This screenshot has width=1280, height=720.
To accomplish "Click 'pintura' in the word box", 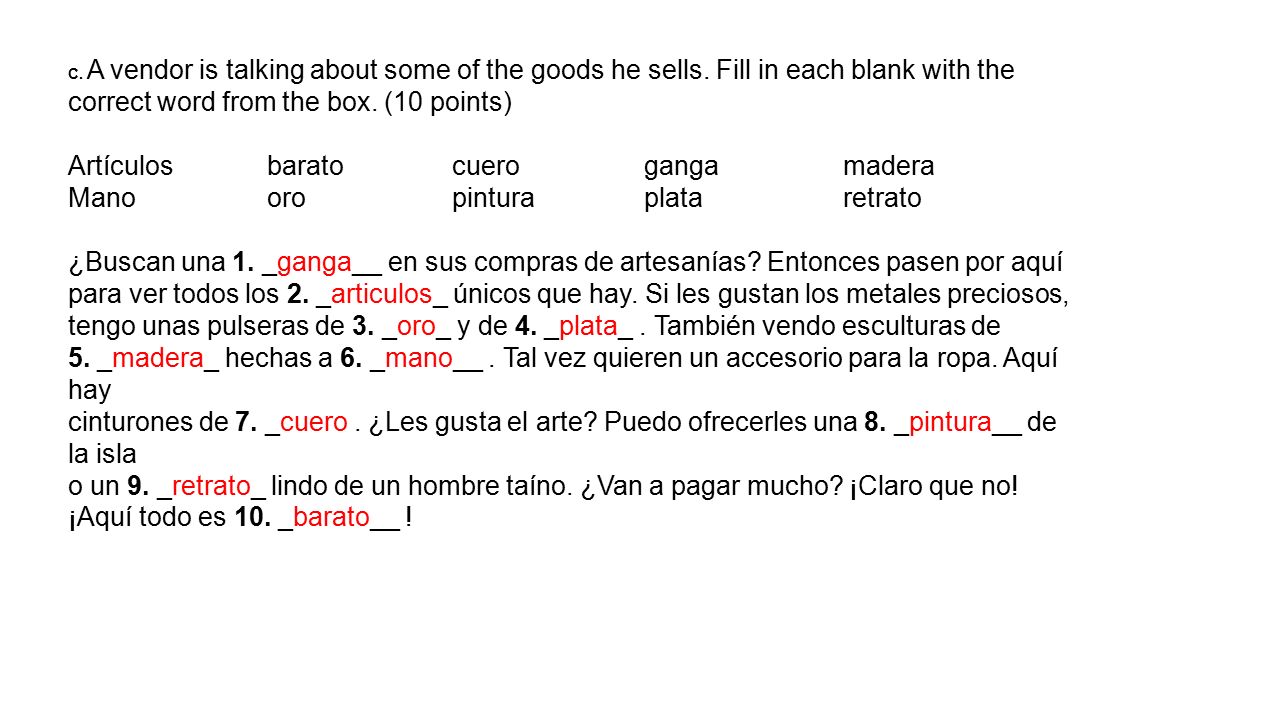I will [493, 199].
